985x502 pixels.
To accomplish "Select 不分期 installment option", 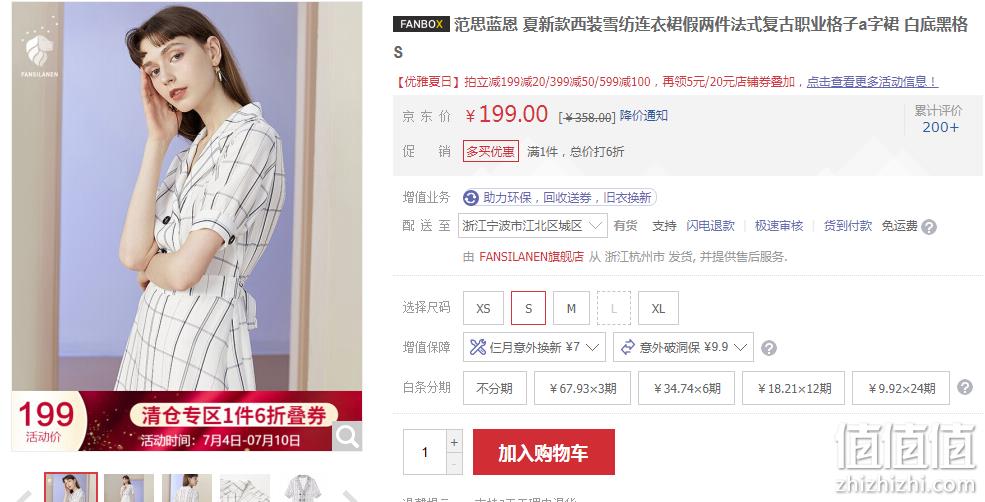I will point(494,388).
